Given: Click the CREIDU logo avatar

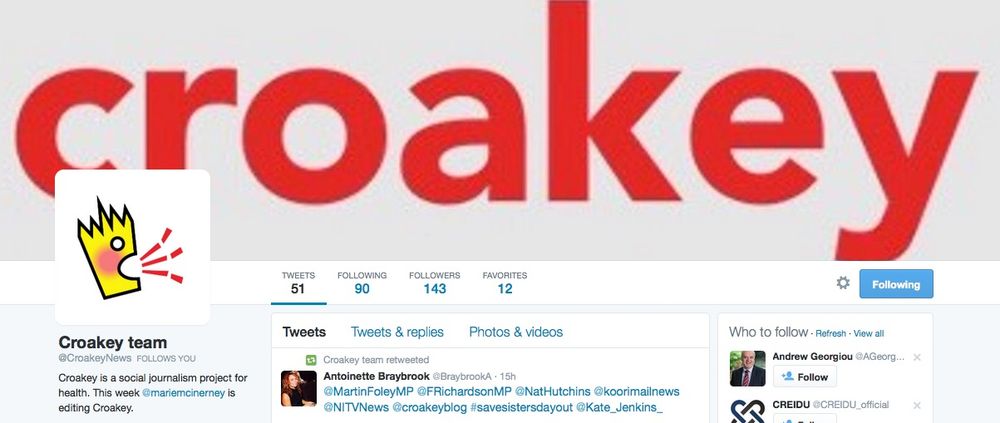Looking at the screenshot, I should click(747, 411).
